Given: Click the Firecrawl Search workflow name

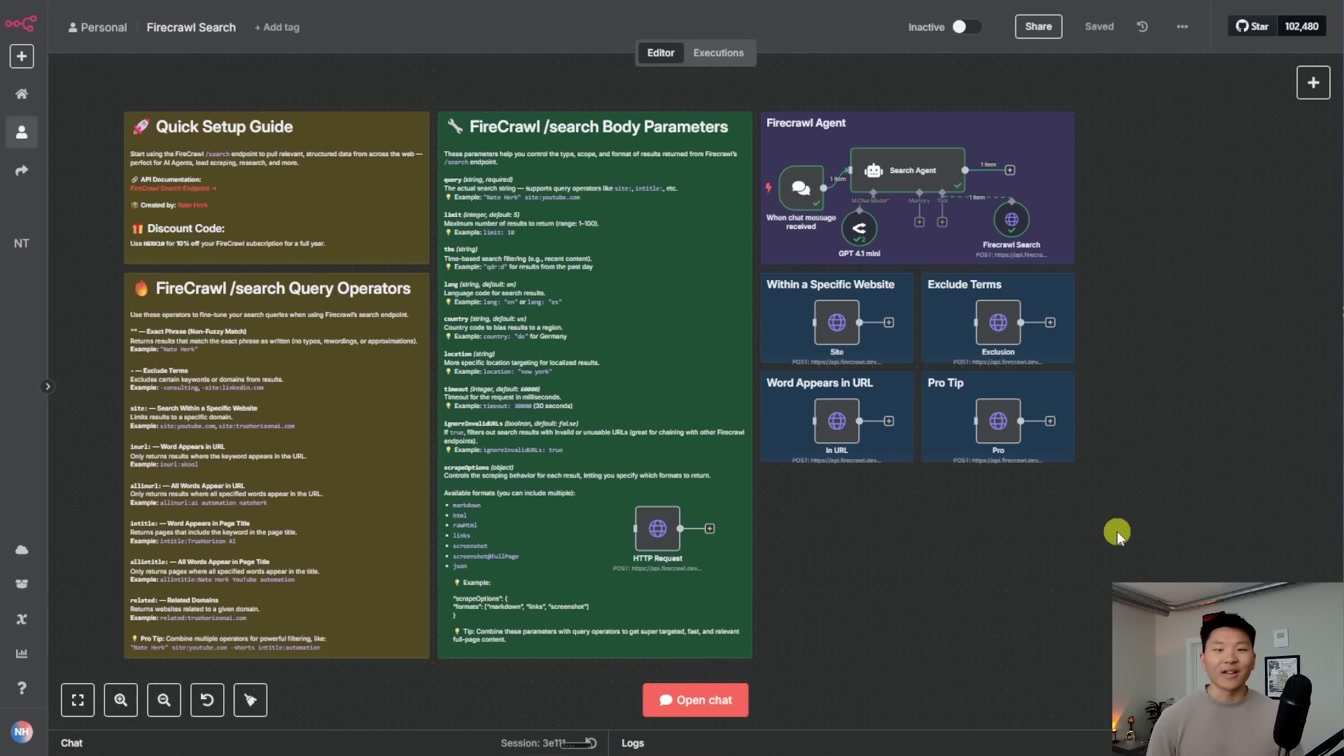Looking at the screenshot, I should coord(191,27).
